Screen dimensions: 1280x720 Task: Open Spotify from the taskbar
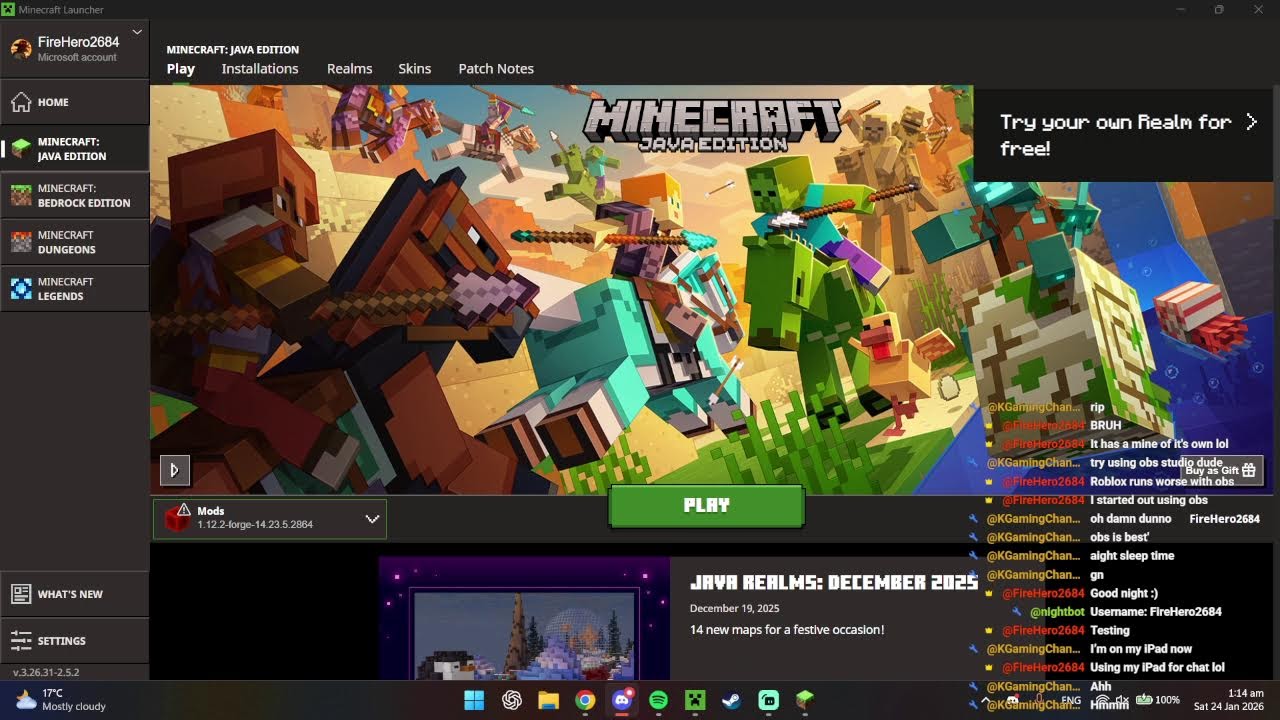click(658, 700)
